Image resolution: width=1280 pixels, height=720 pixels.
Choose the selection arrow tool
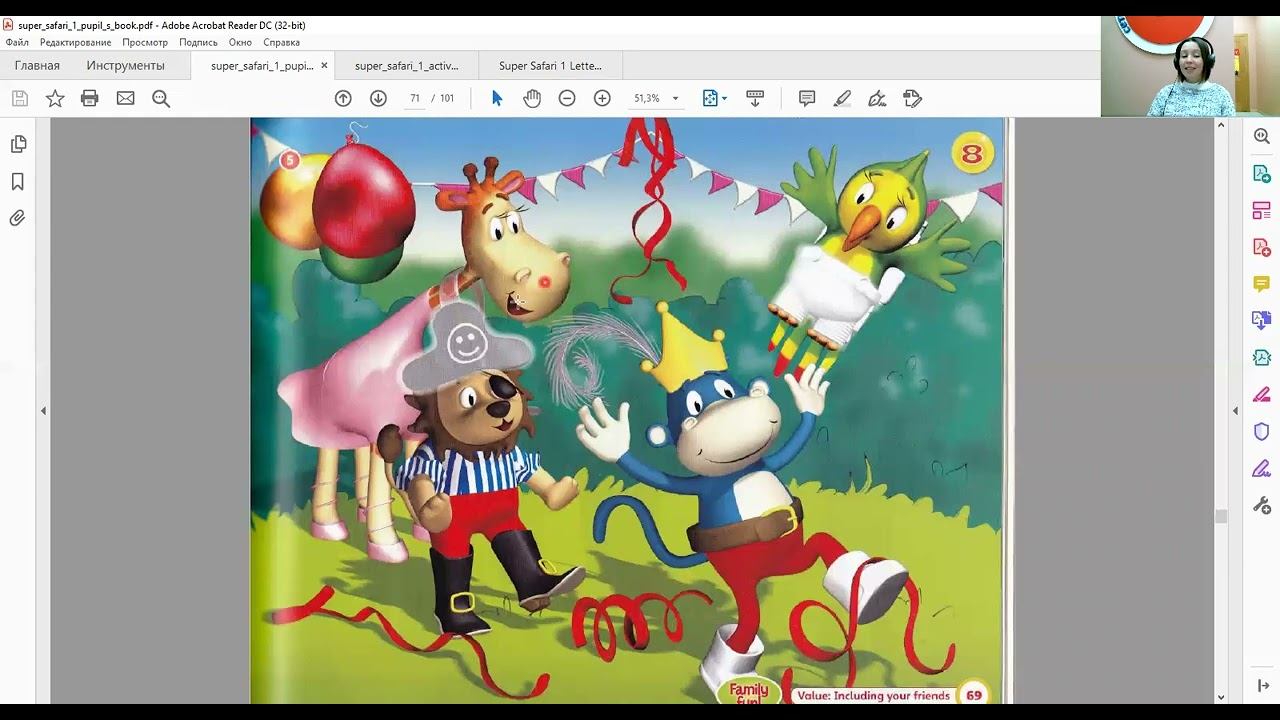point(497,98)
